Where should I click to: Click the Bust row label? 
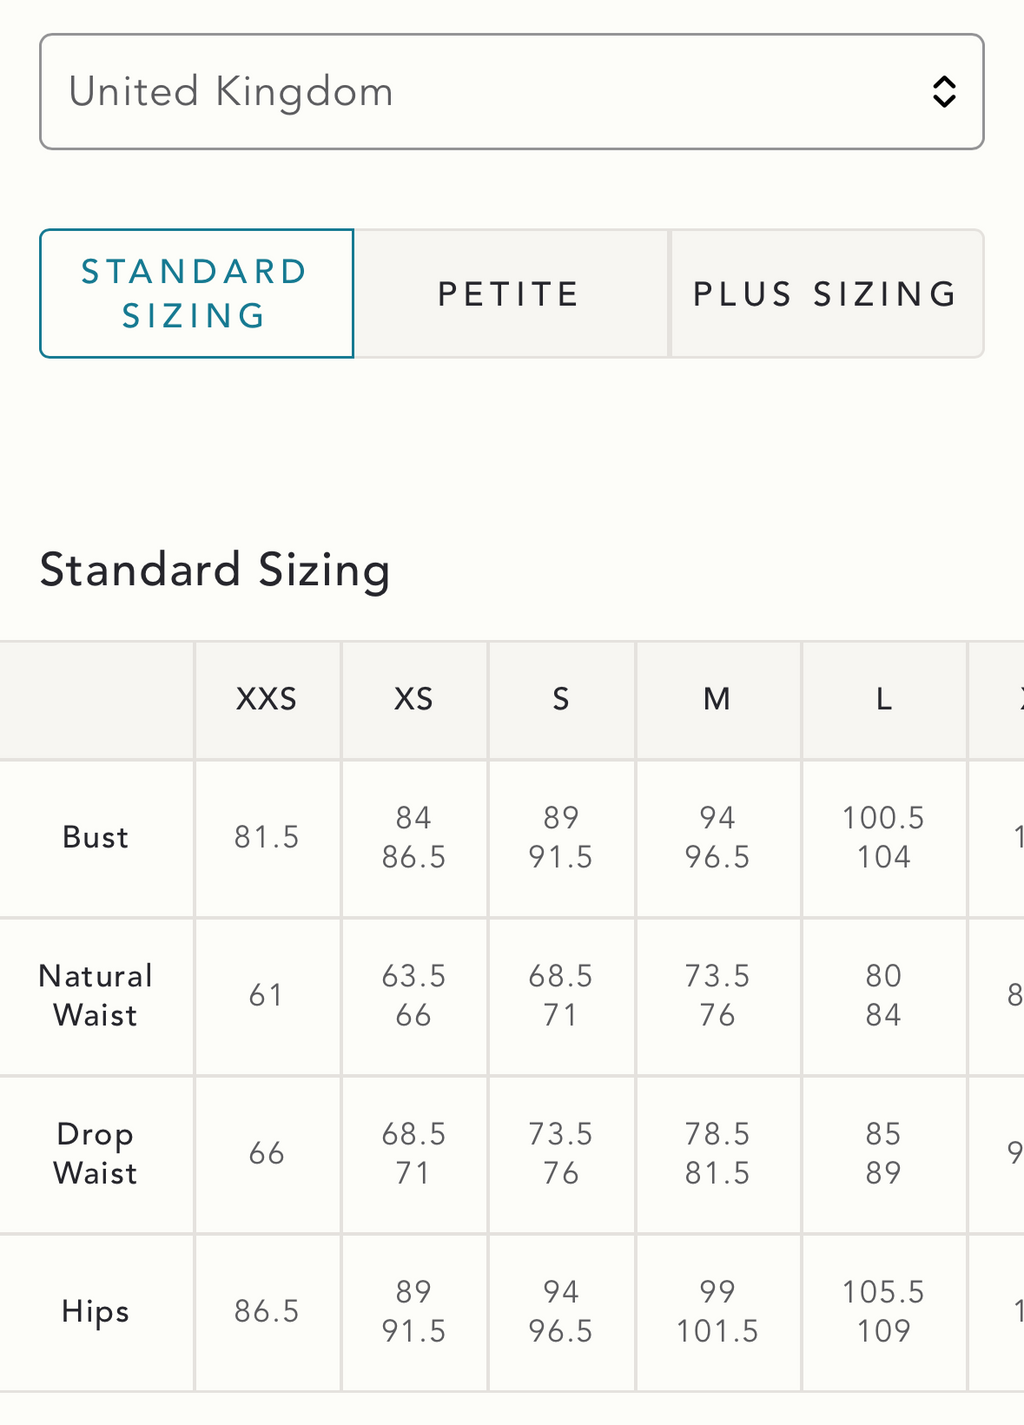coord(96,837)
